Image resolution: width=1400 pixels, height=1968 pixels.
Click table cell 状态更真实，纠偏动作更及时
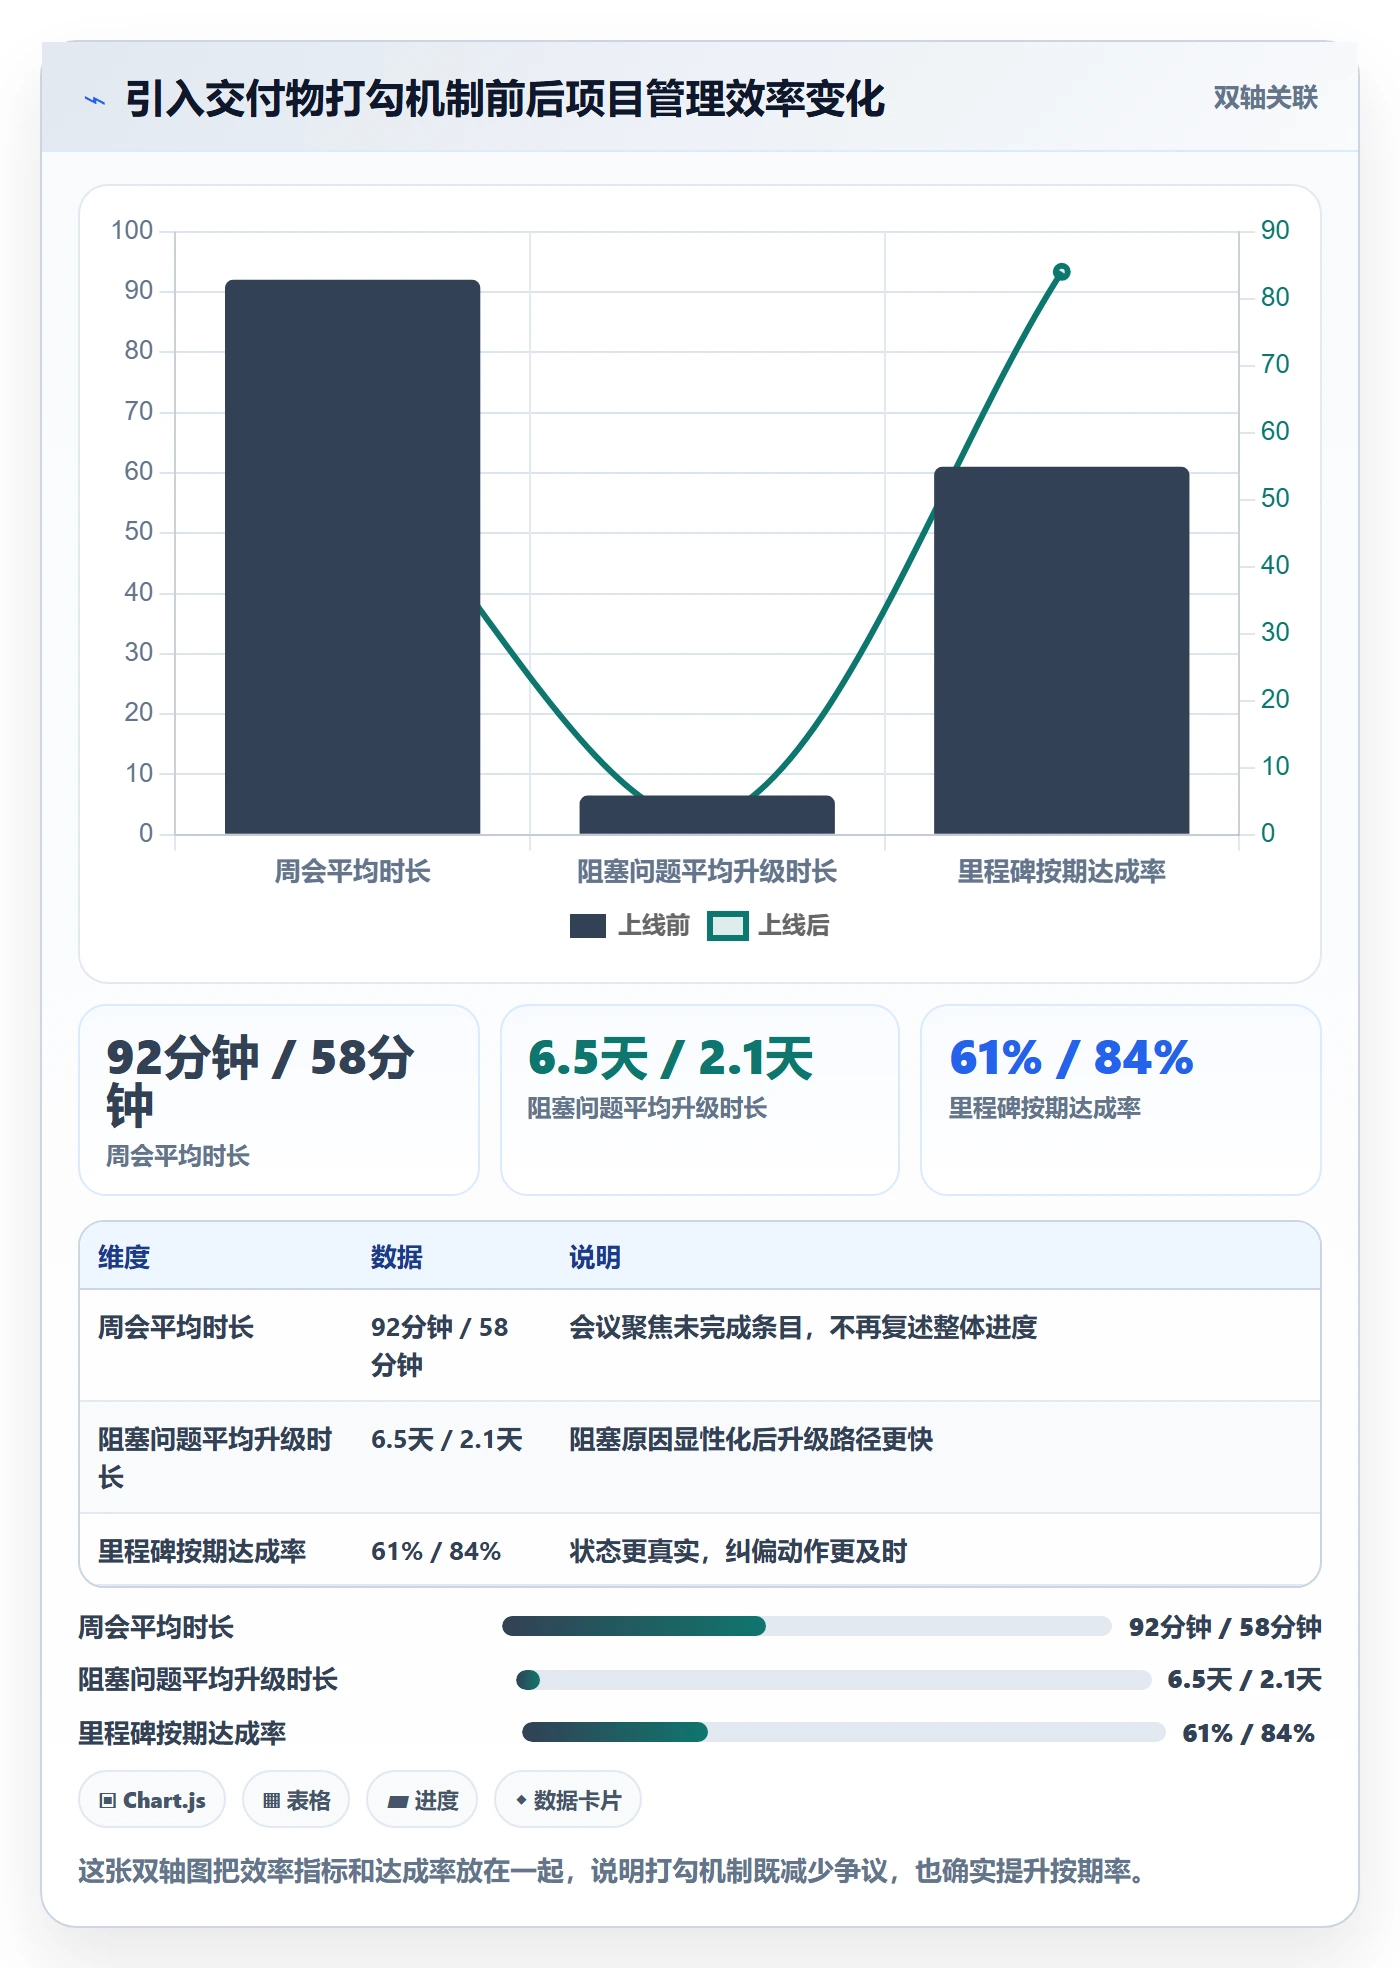pyautogui.click(x=738, y=1551)
